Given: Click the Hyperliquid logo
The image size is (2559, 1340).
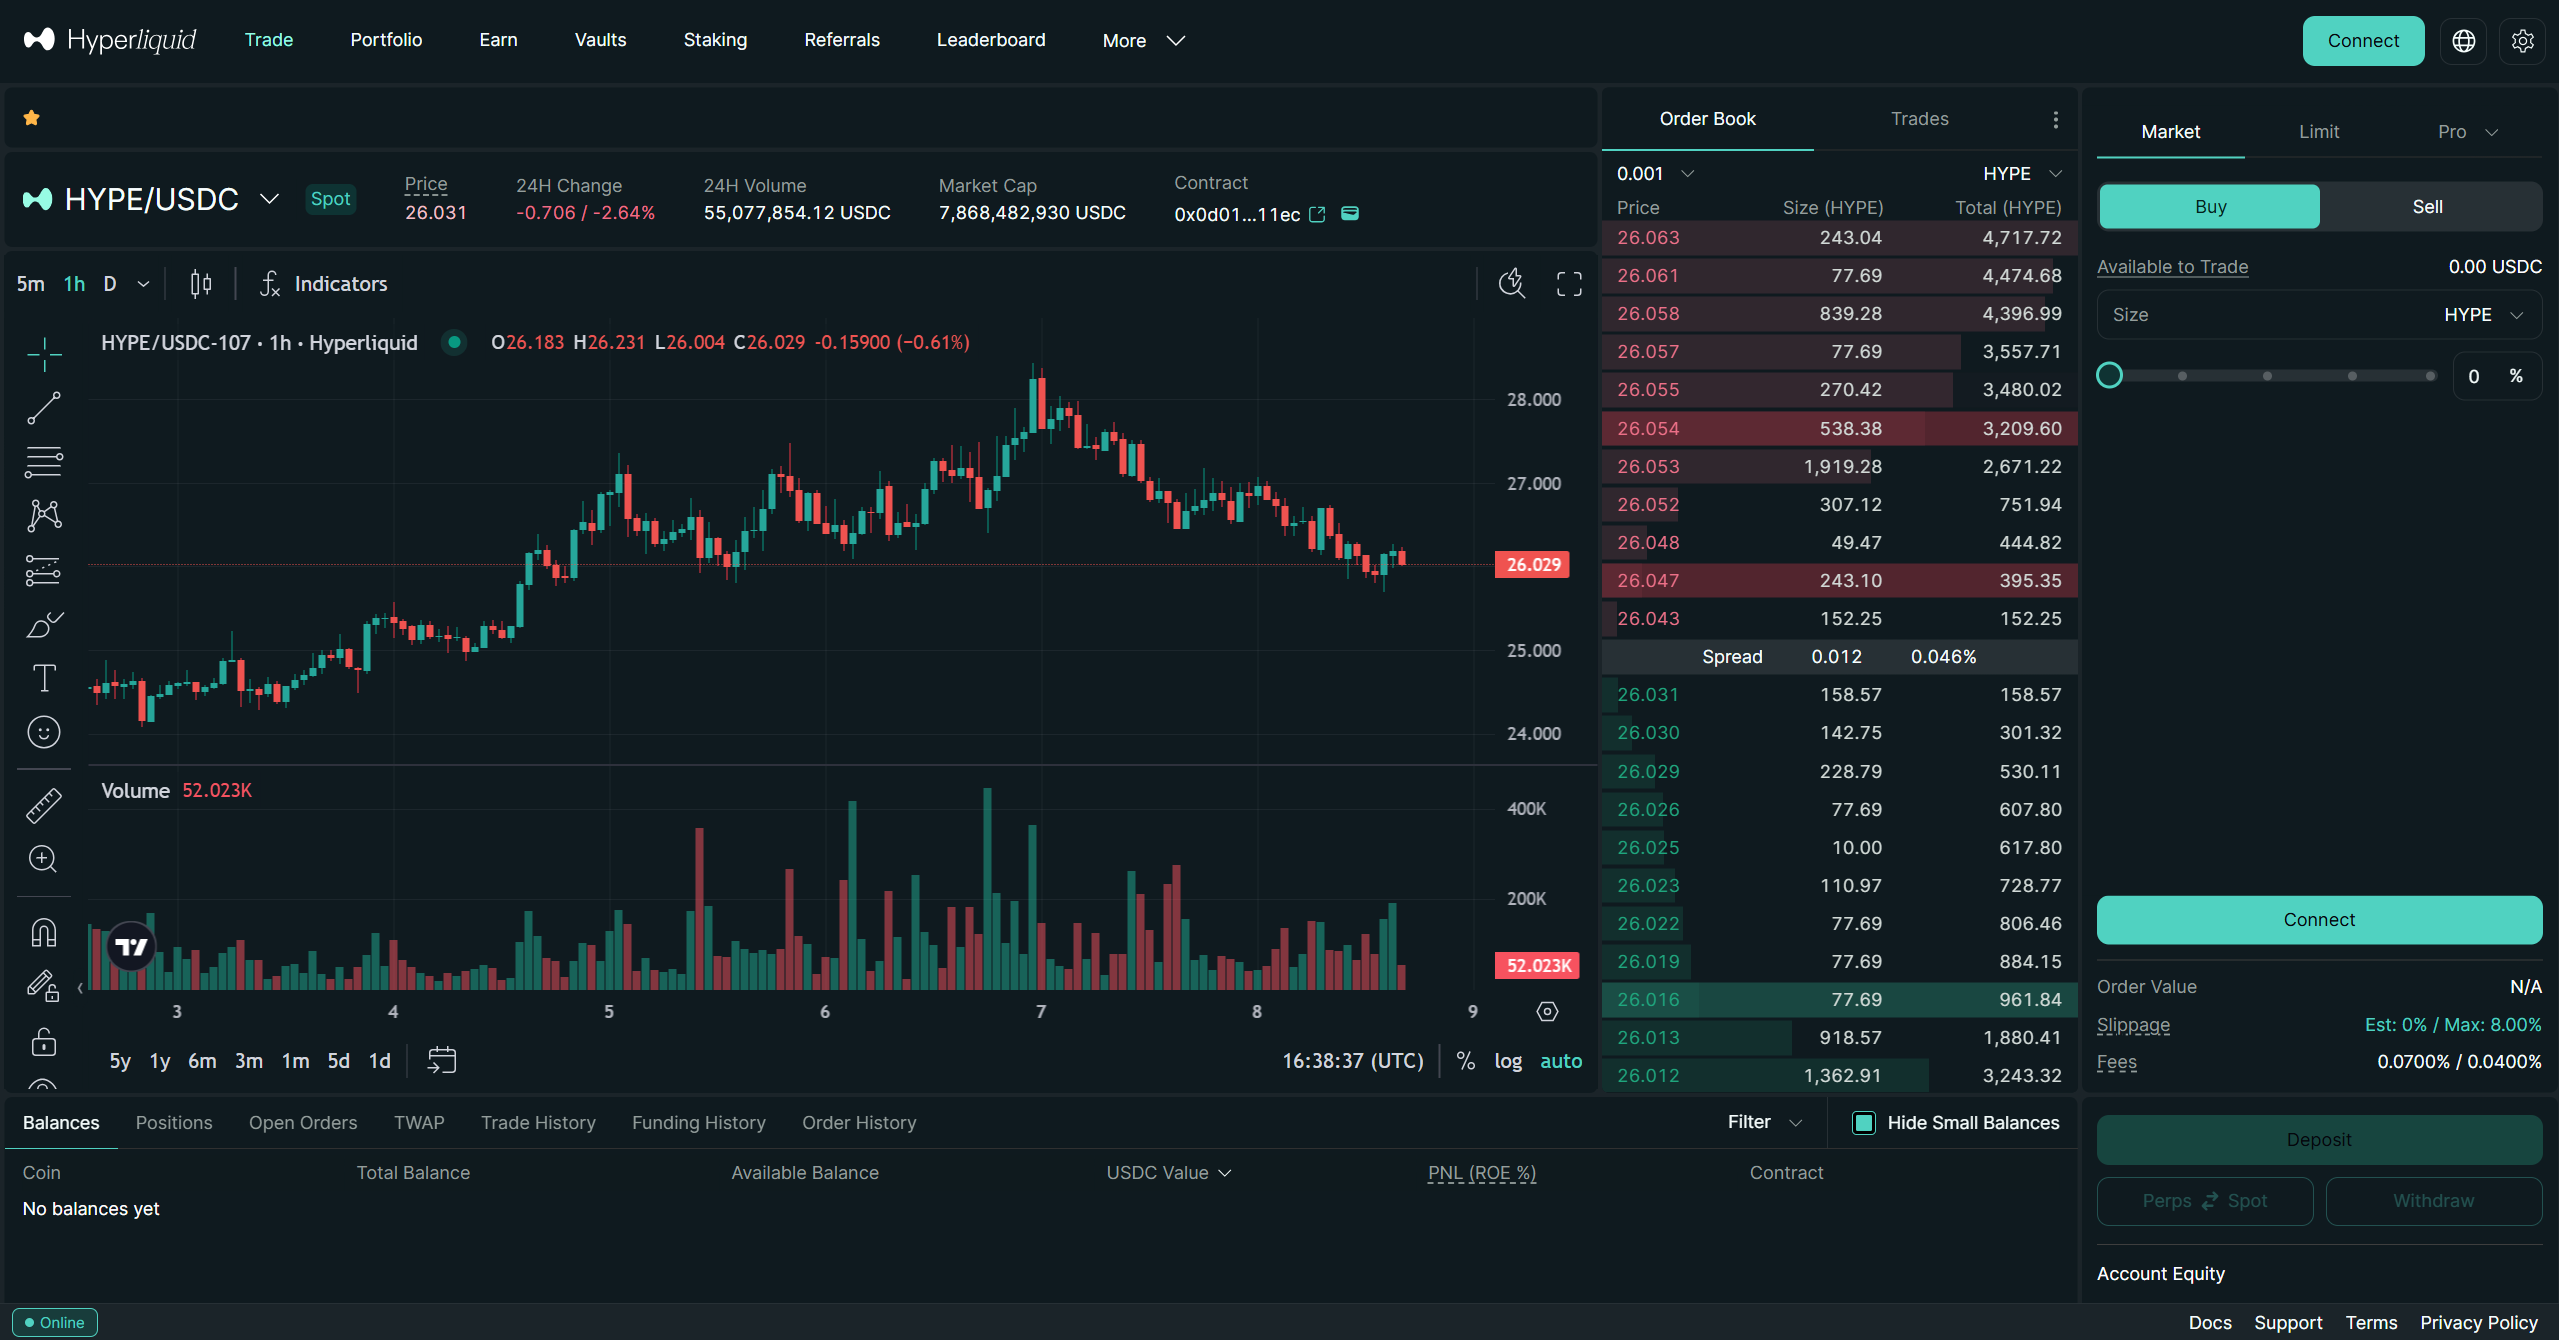Looking at the screenshot, I should point(110,40).
